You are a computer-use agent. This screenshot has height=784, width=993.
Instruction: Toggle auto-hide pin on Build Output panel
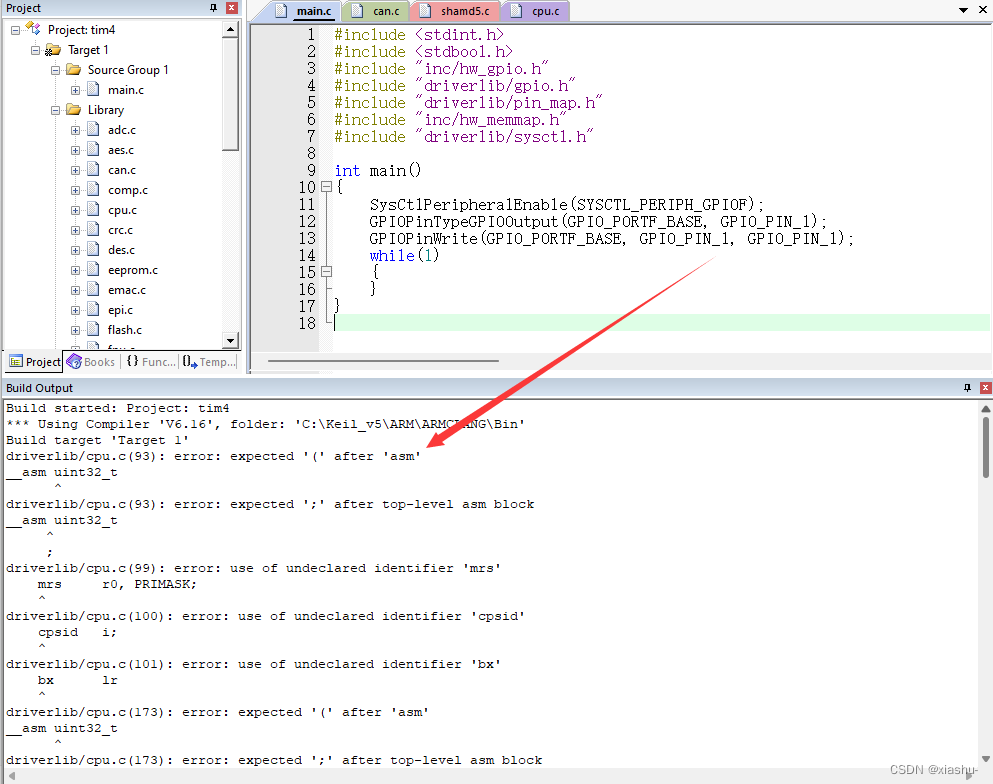pyautogui.click(x=965, y=387)
